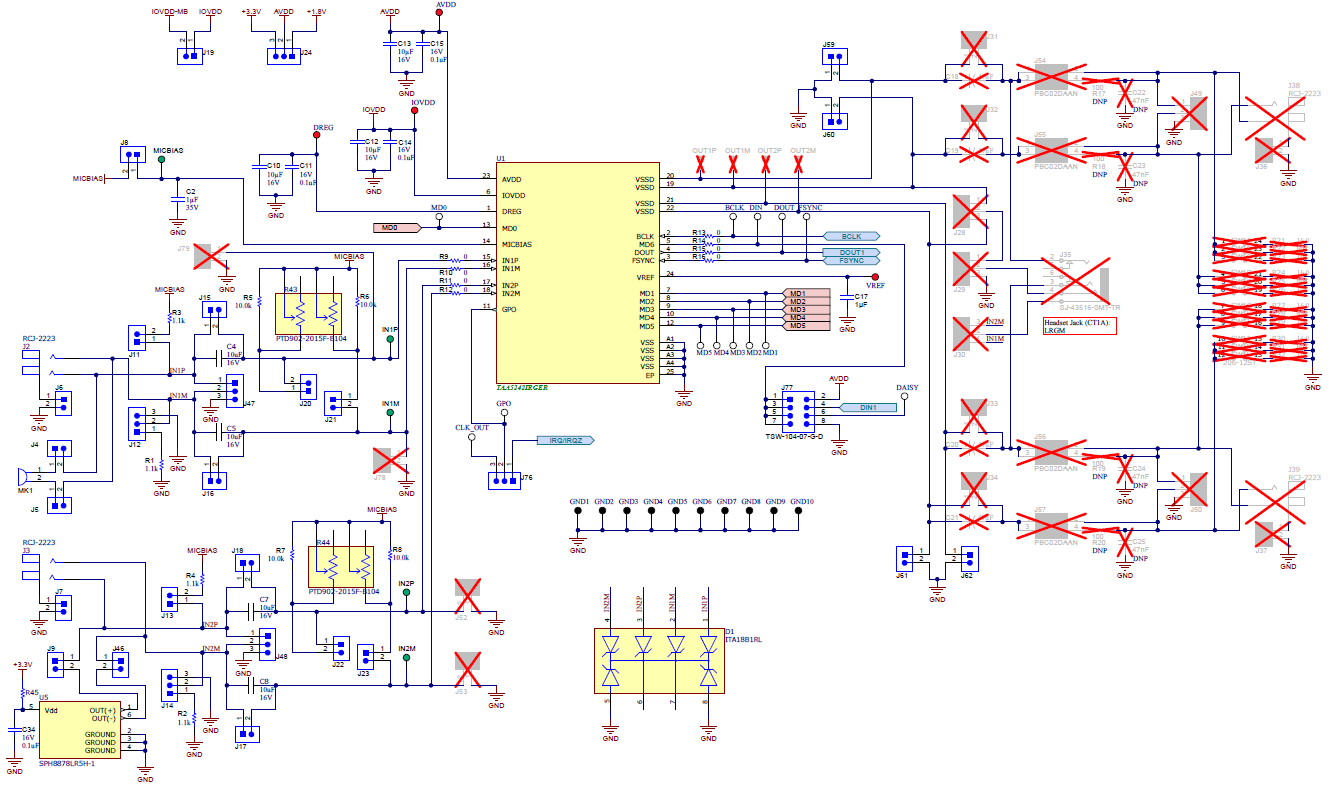Click the IRQ/IRQZ signal port
Screen dimensions: 1338x788
pos(565,438)
